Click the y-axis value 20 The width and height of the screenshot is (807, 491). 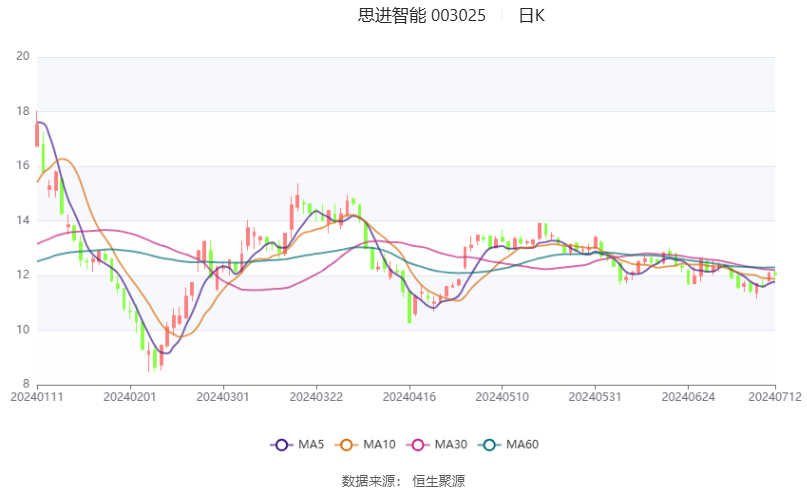(23, 56)
